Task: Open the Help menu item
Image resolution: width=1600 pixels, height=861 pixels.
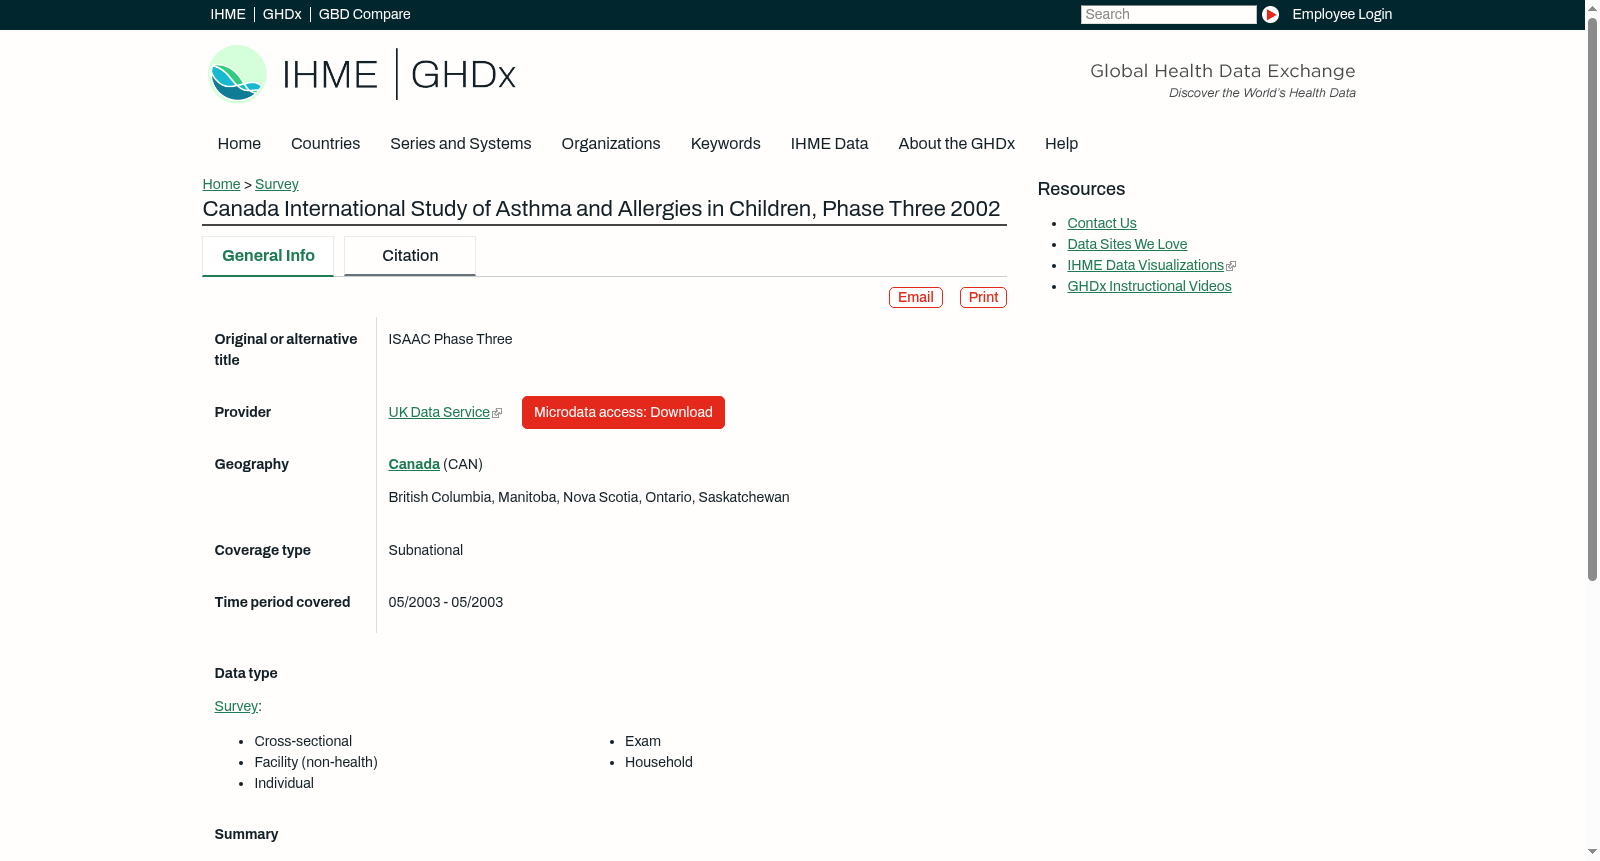Action: pyautogui.click(x=1061, y=144)
